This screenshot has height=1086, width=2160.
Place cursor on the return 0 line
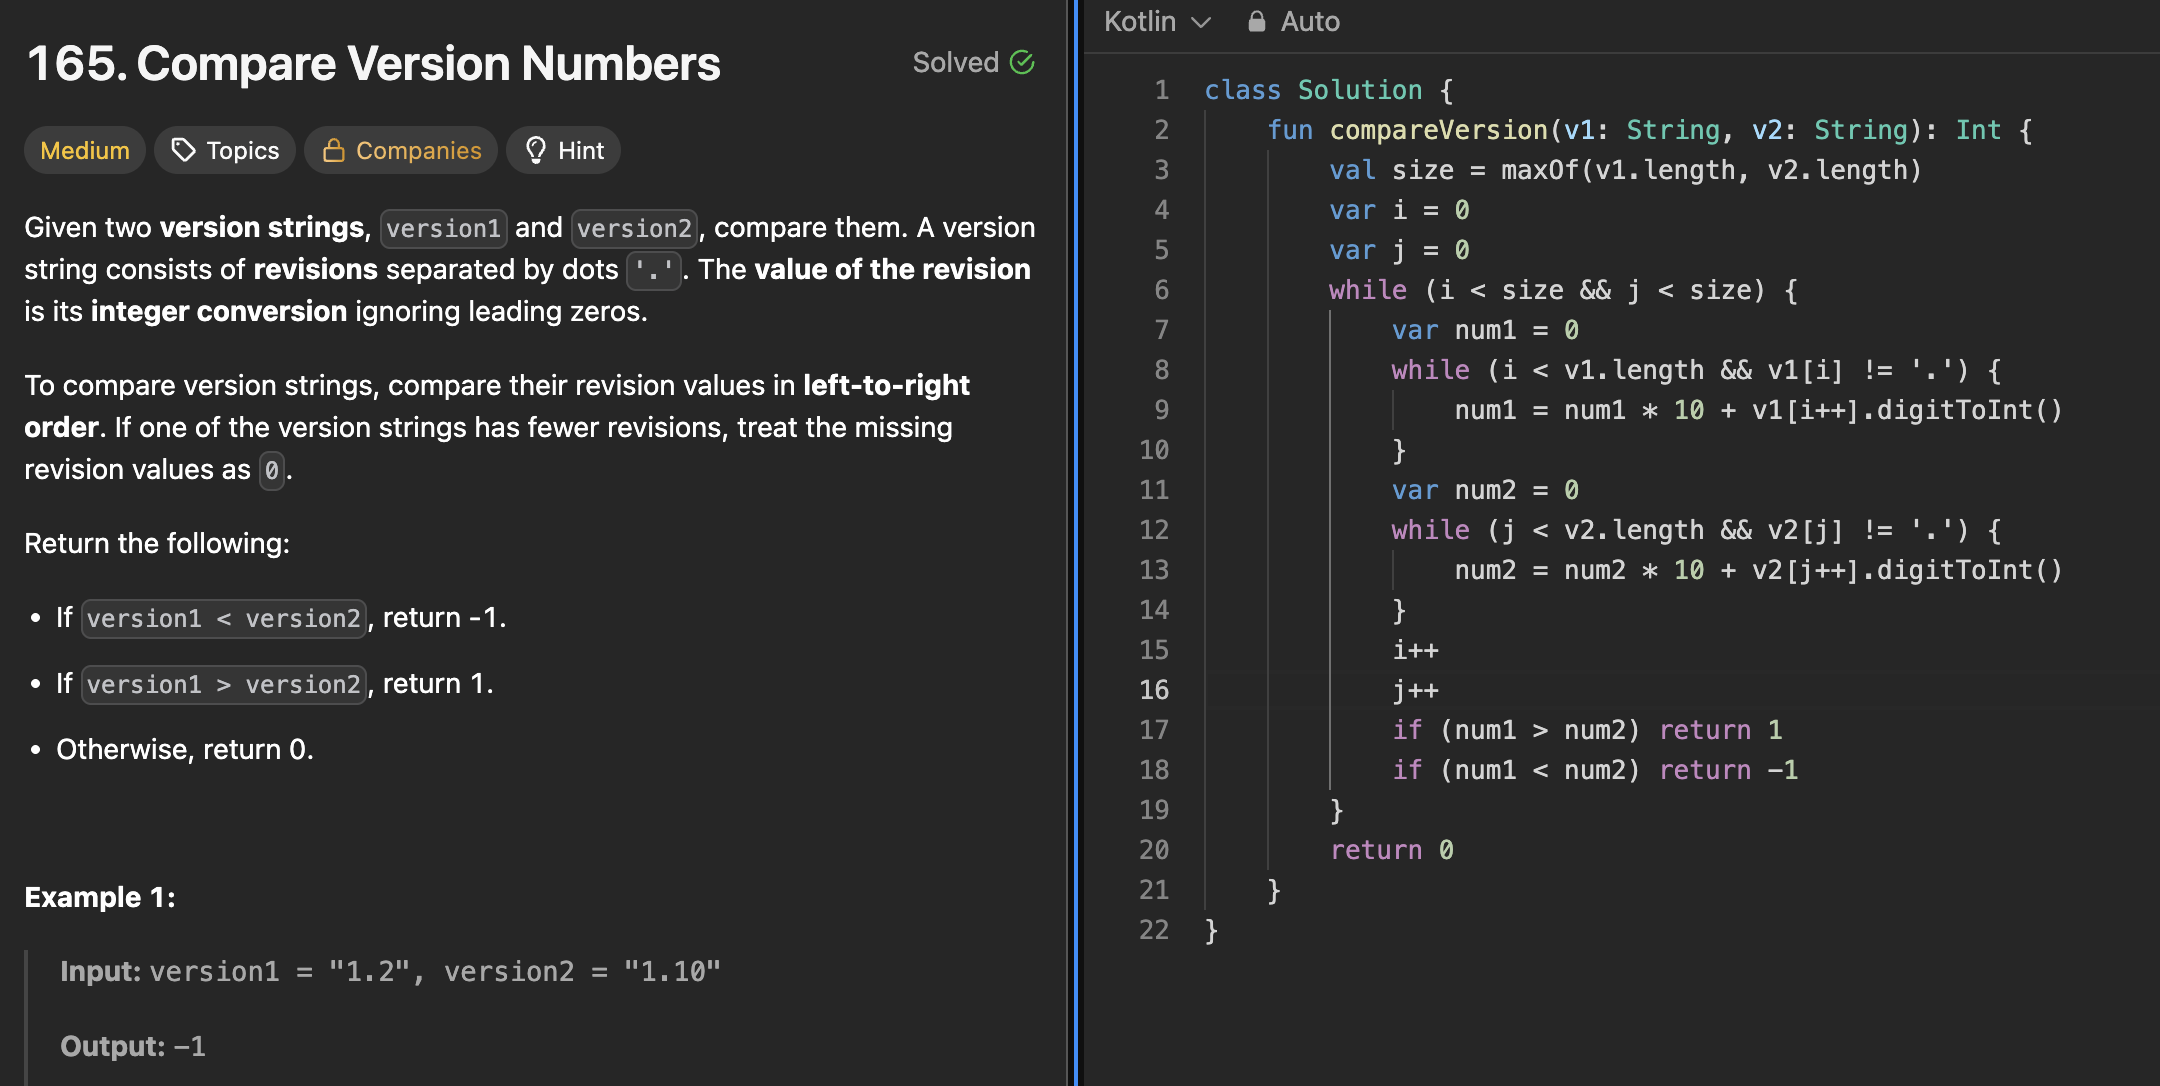[x=1391, y=850]
